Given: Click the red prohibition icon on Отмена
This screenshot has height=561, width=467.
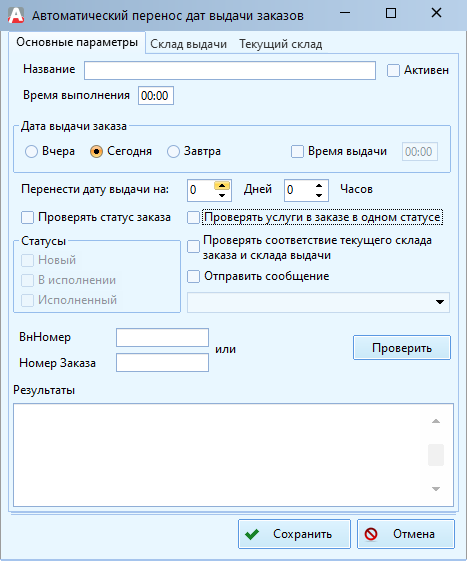Looking at the screenshot, I should pyautogui.click(x=371, y=534).
